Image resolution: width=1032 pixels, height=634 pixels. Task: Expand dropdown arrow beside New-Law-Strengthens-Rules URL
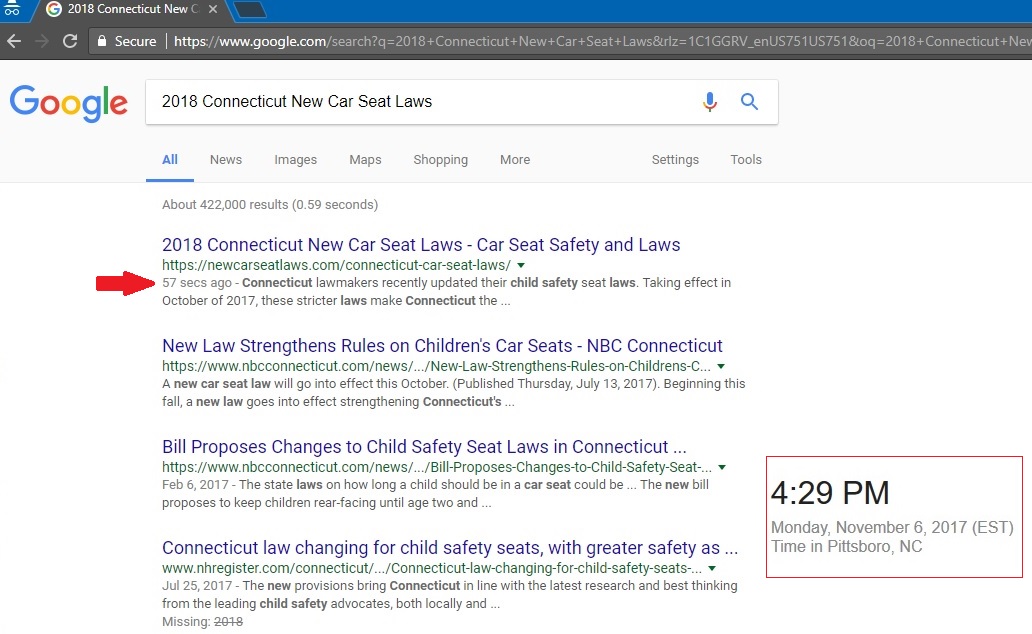(x=721, y=366)
